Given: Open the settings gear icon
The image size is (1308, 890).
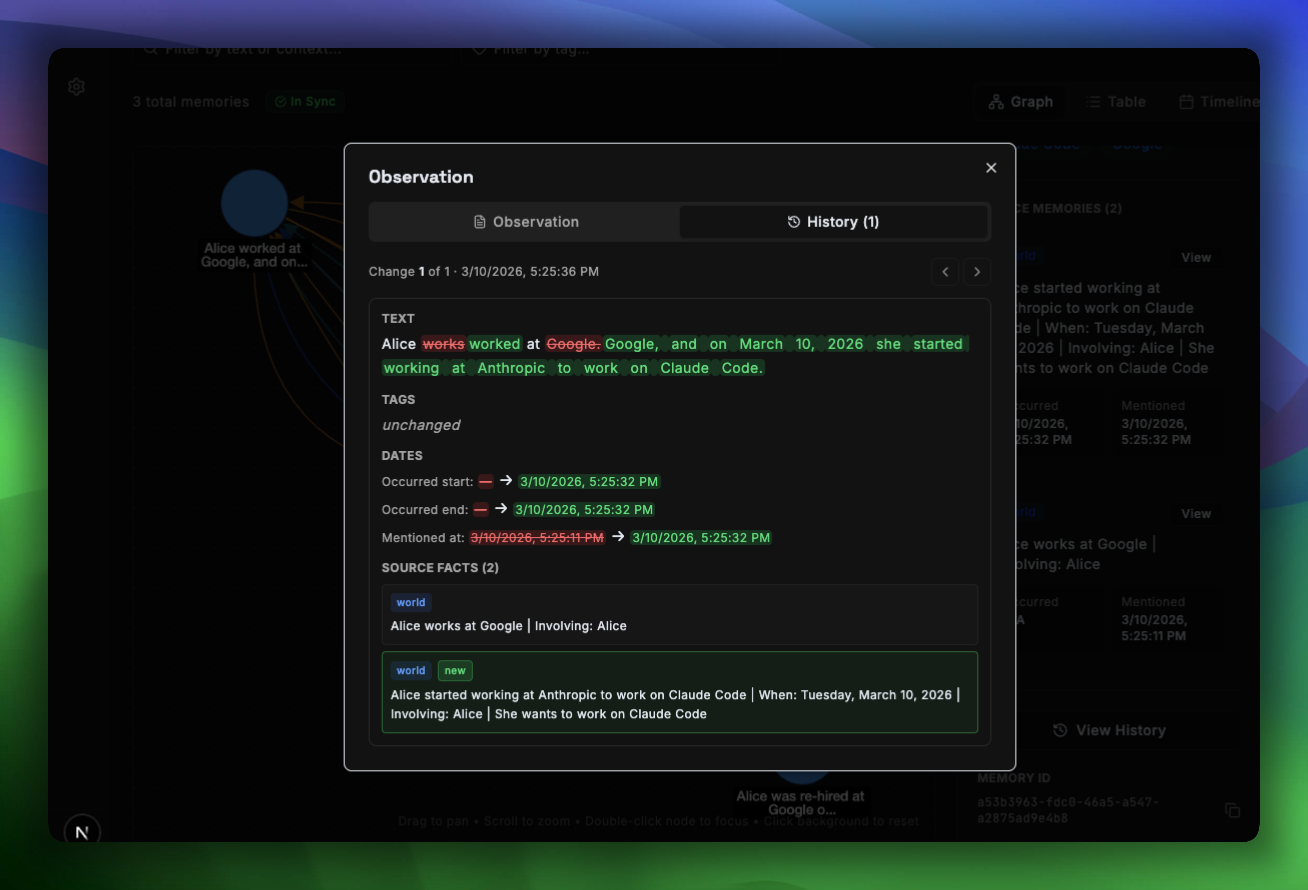Looking at the screenshot, I should 77,87.
